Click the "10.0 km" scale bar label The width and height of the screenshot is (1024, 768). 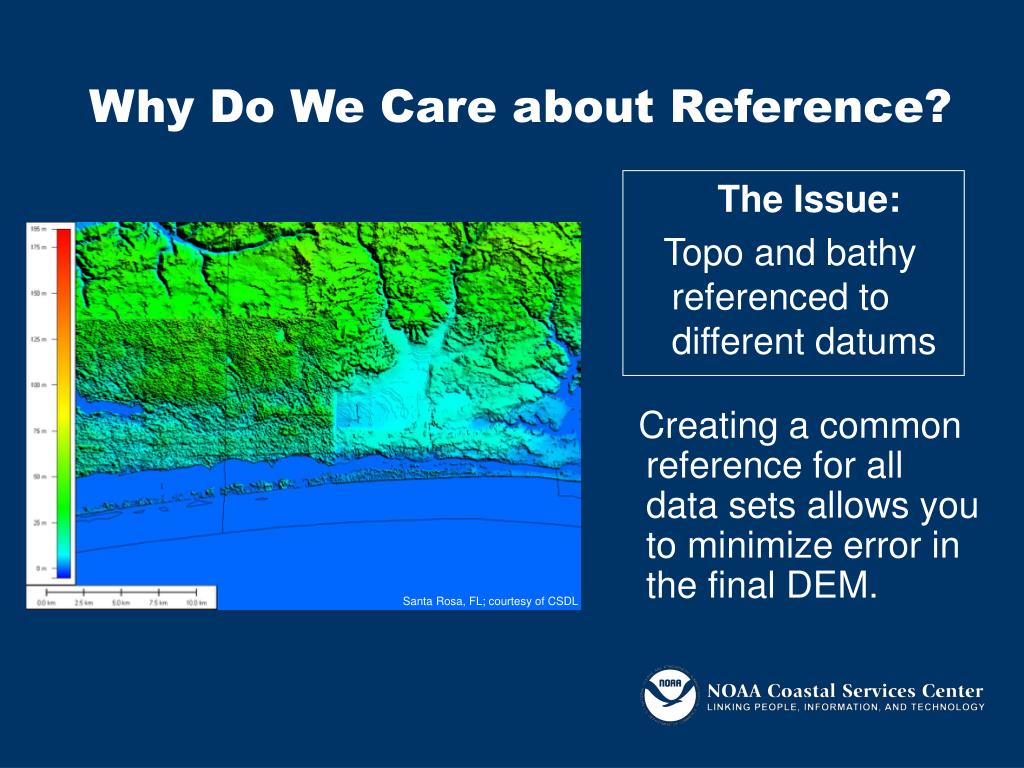click(x=197, y=603)
